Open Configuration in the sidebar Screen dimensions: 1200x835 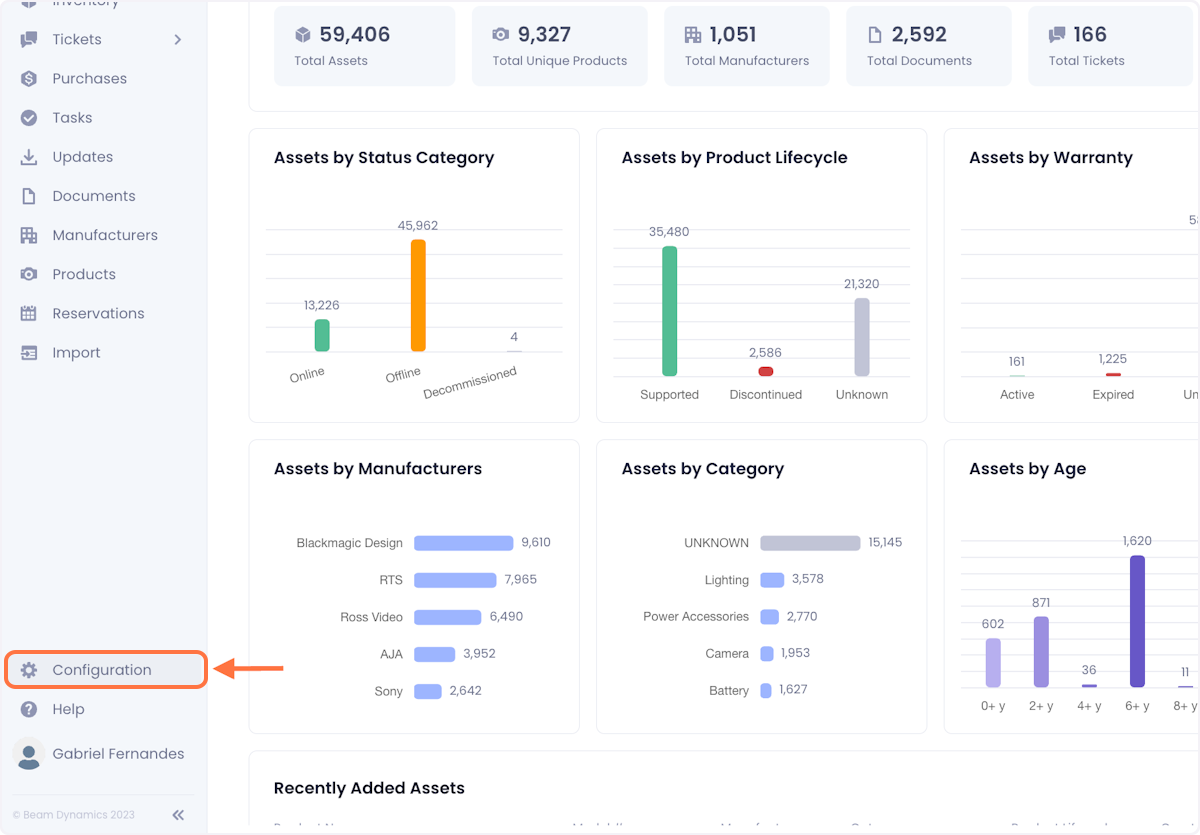pos(106,670)
